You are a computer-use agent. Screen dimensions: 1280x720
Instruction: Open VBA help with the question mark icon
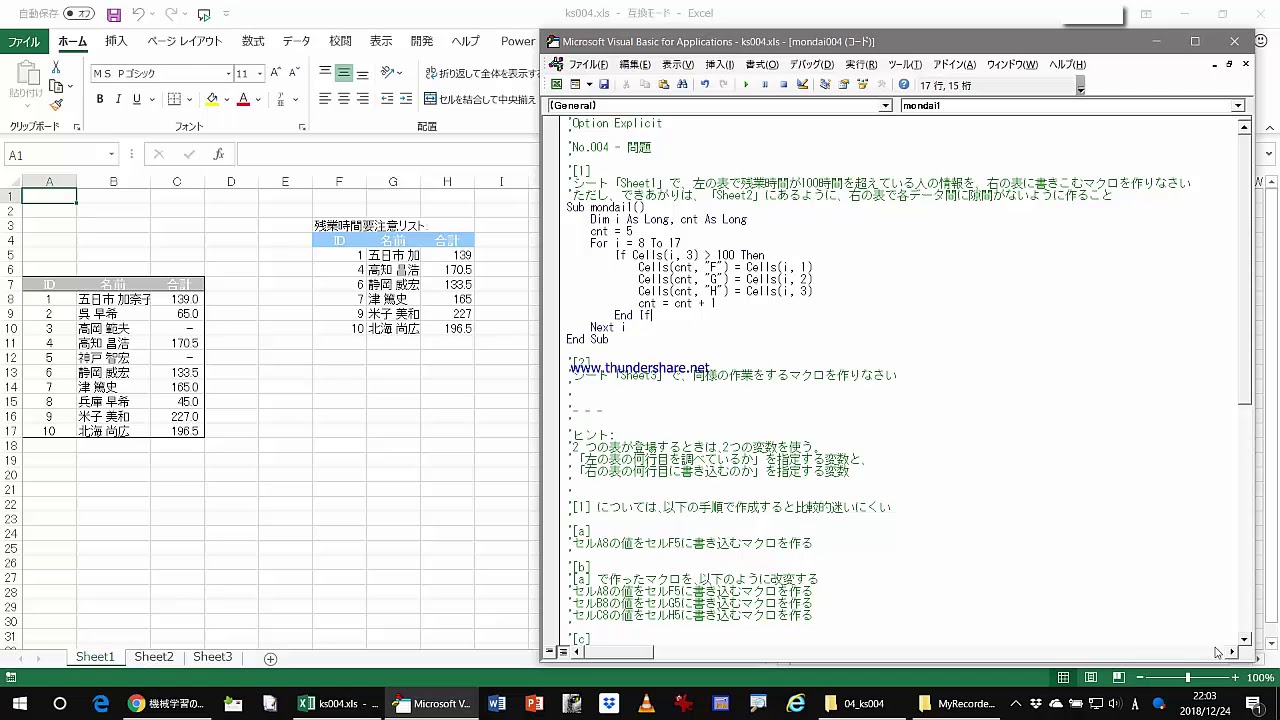click(x=904, y=85)
